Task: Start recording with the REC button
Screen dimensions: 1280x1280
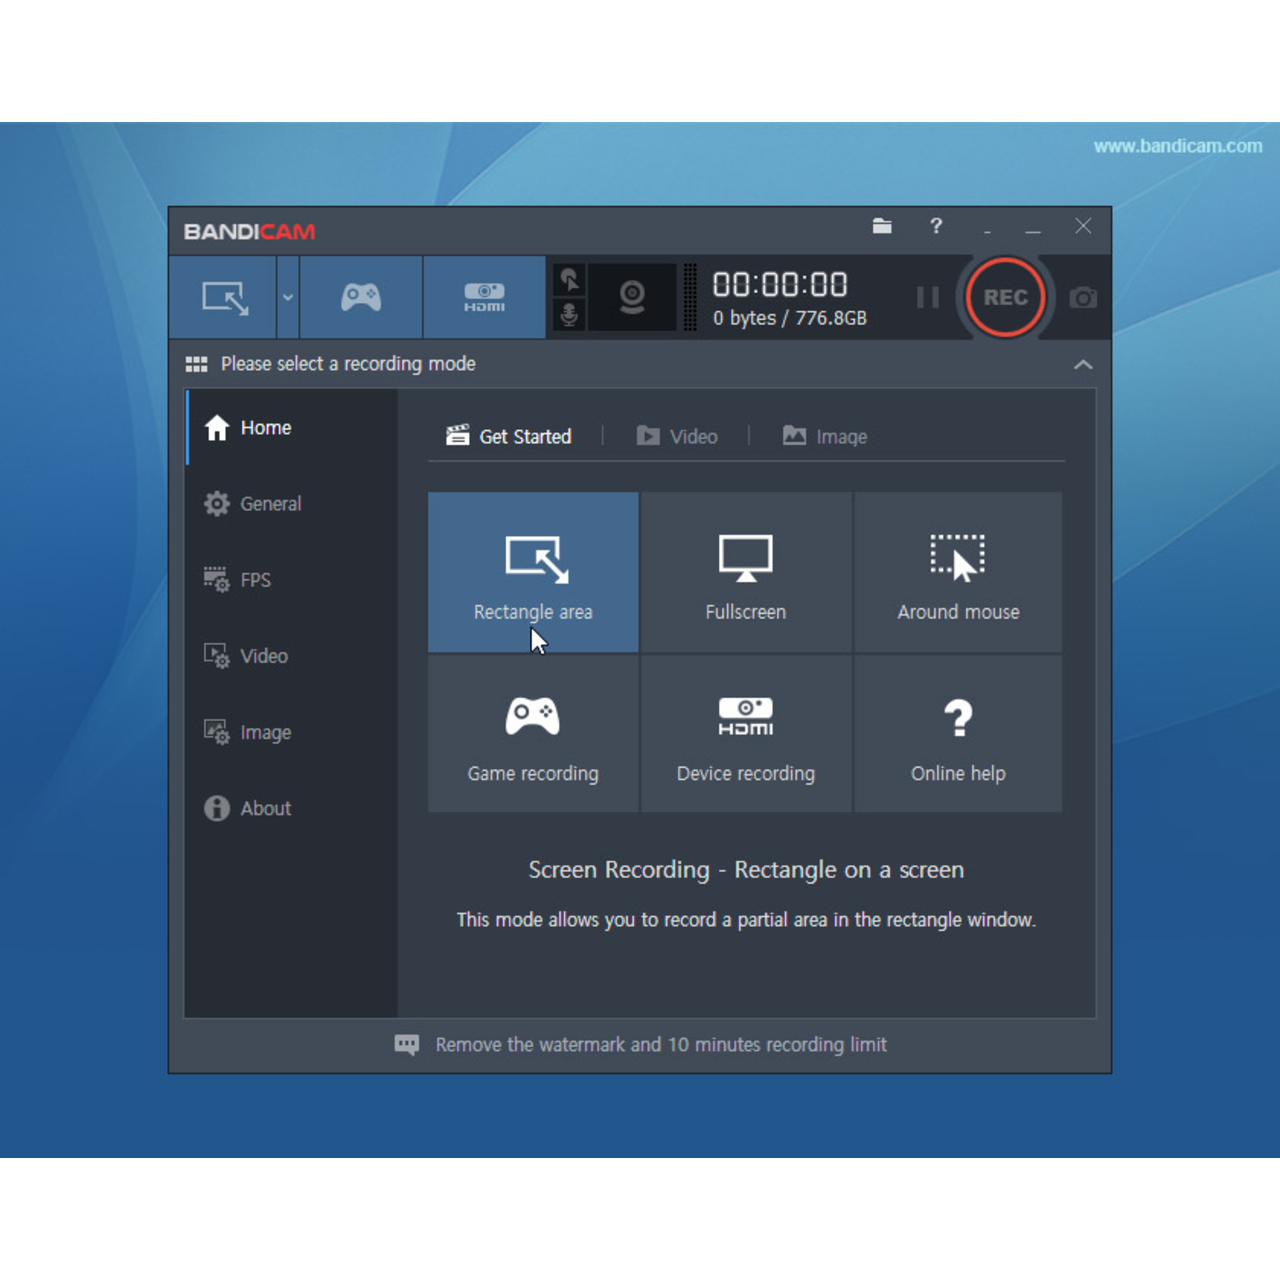Action: 1005,298
